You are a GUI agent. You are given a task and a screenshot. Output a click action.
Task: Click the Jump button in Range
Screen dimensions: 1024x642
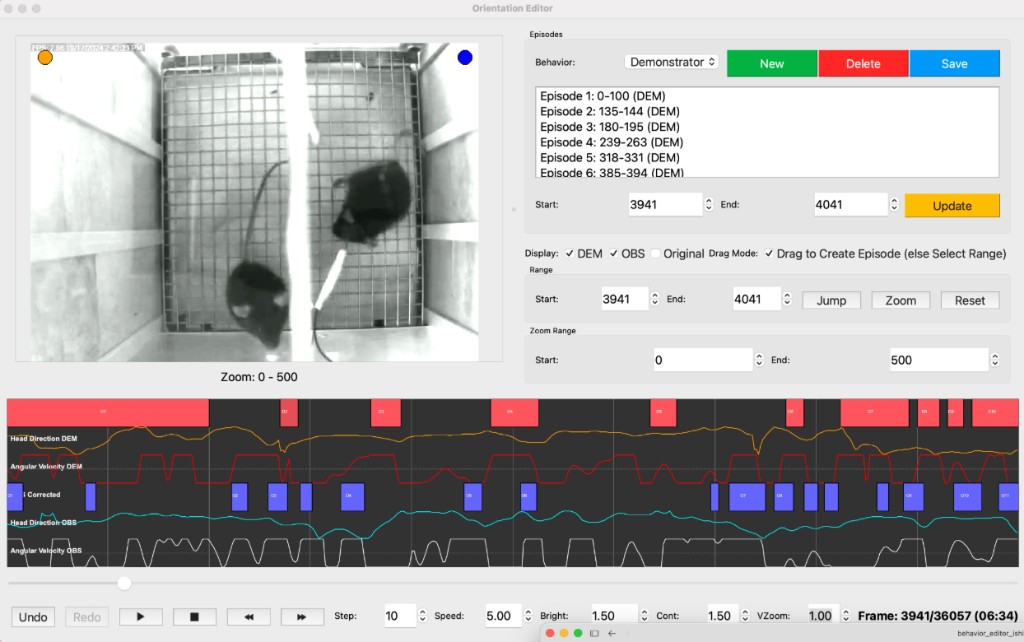click(831, 300)
